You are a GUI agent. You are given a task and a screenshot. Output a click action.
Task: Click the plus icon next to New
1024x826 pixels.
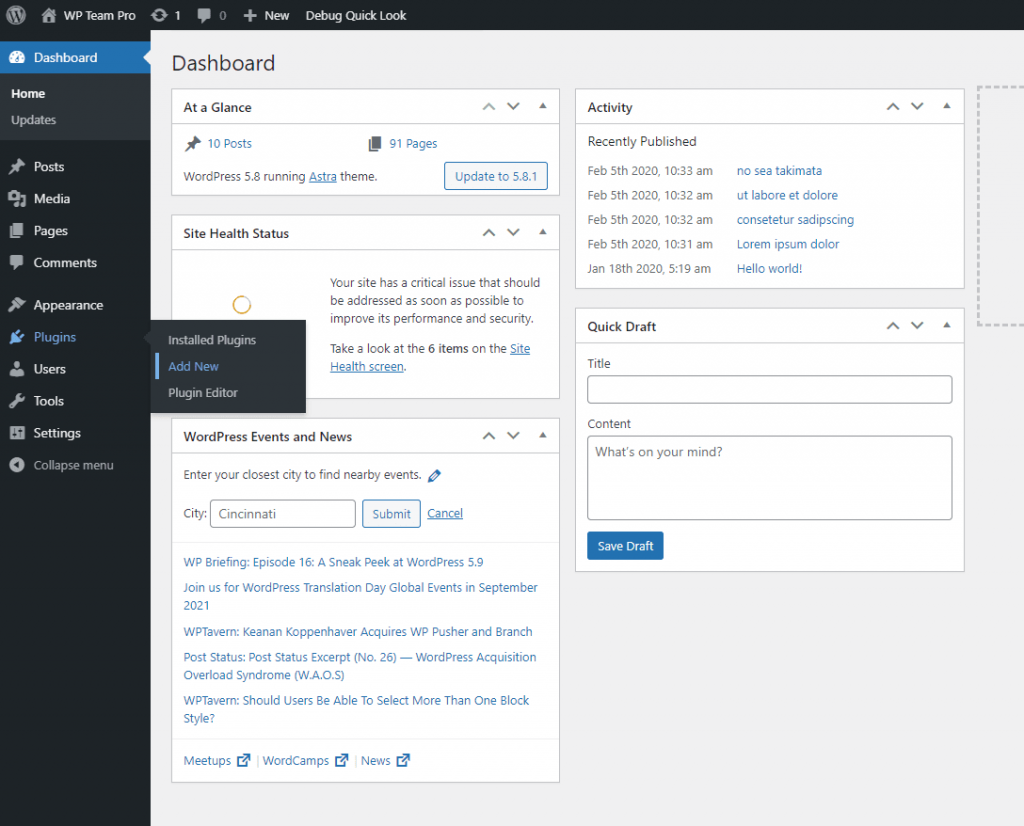(249, 15)
